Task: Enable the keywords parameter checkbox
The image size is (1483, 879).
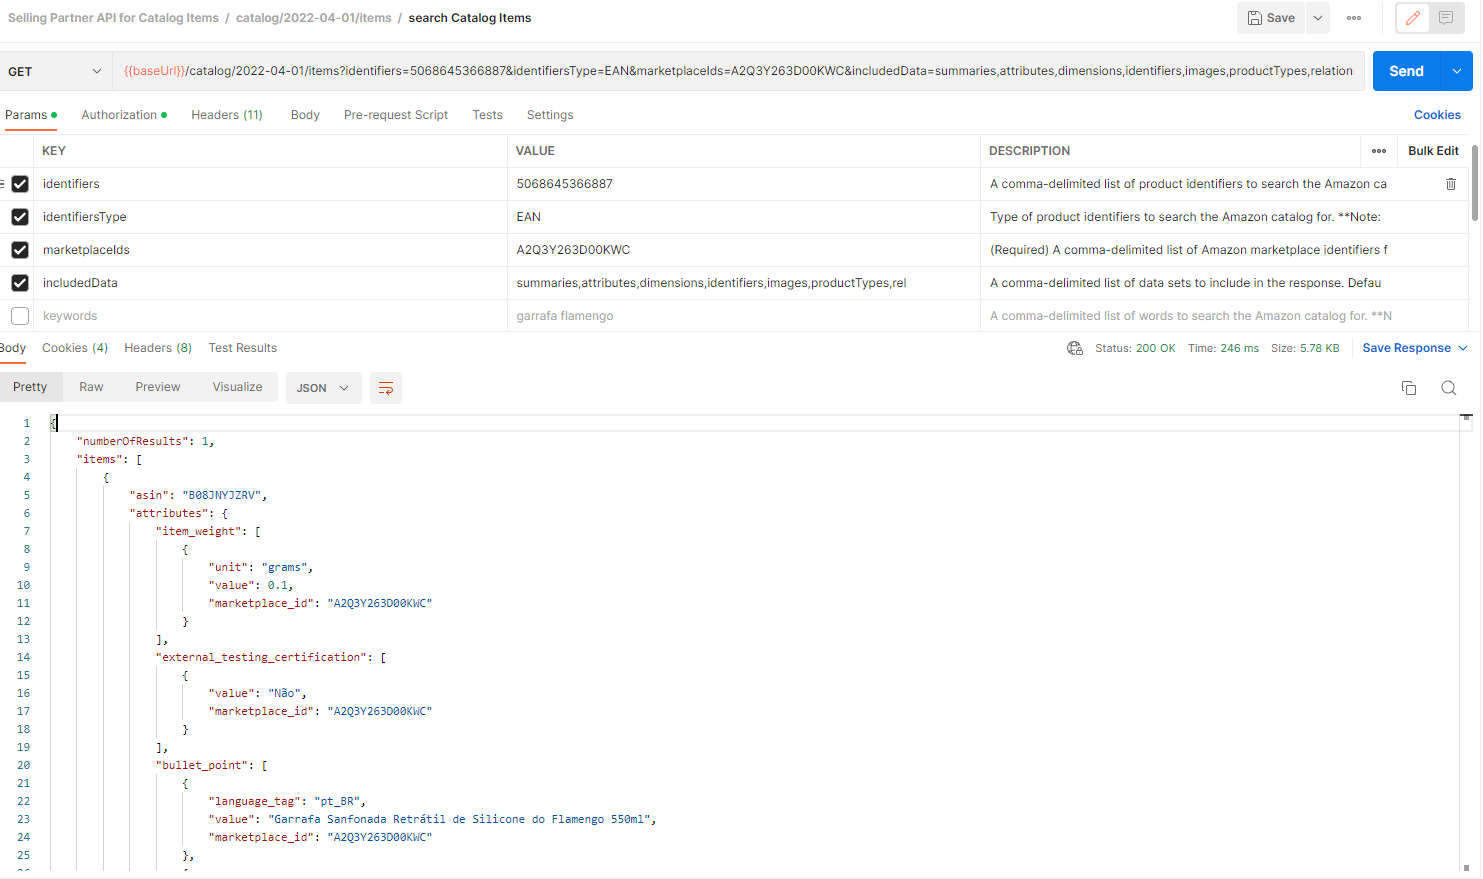Action: 20,316
